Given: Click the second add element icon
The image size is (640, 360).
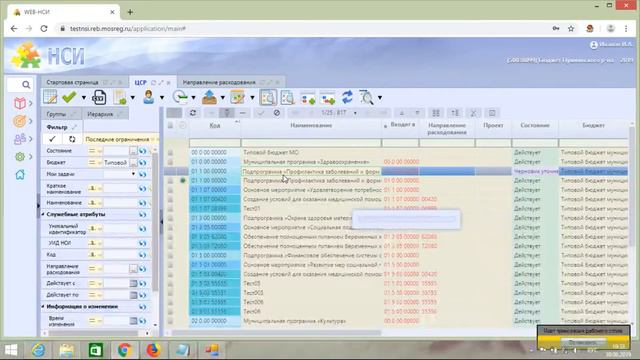Looking at the screenshot, I should (327, 98).
